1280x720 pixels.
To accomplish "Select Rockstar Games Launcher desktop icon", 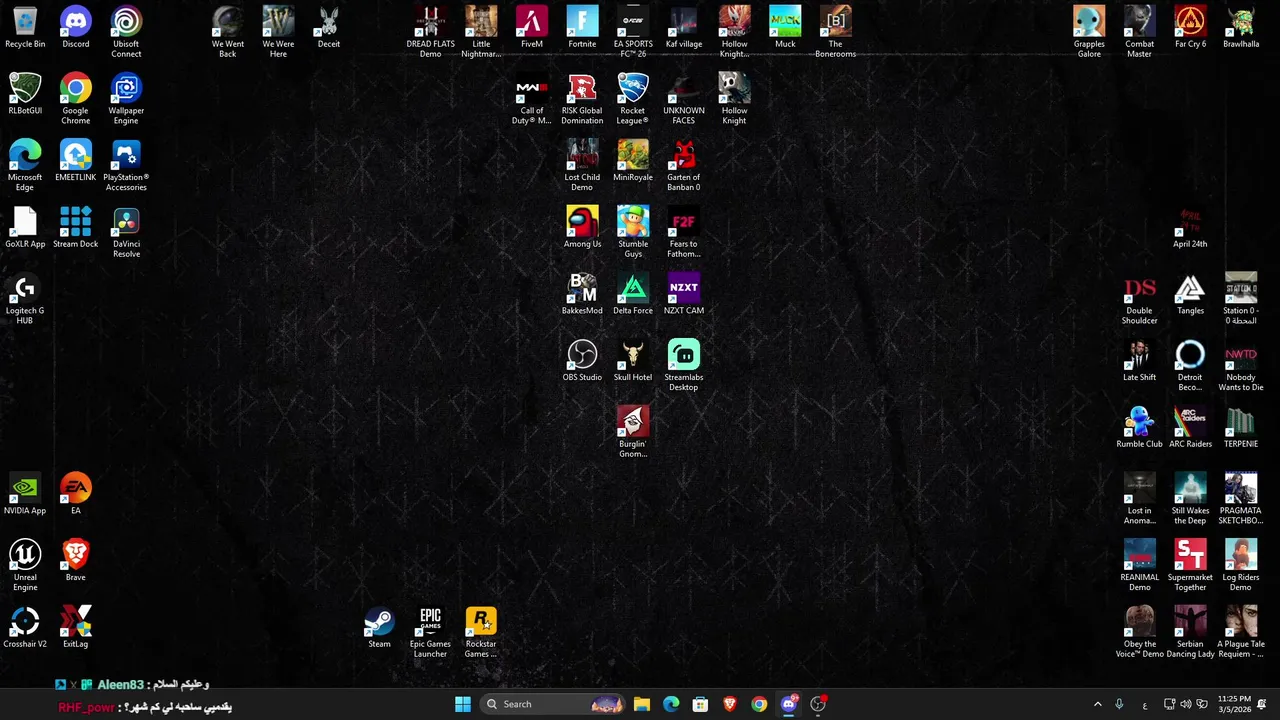I will point(481,632).
